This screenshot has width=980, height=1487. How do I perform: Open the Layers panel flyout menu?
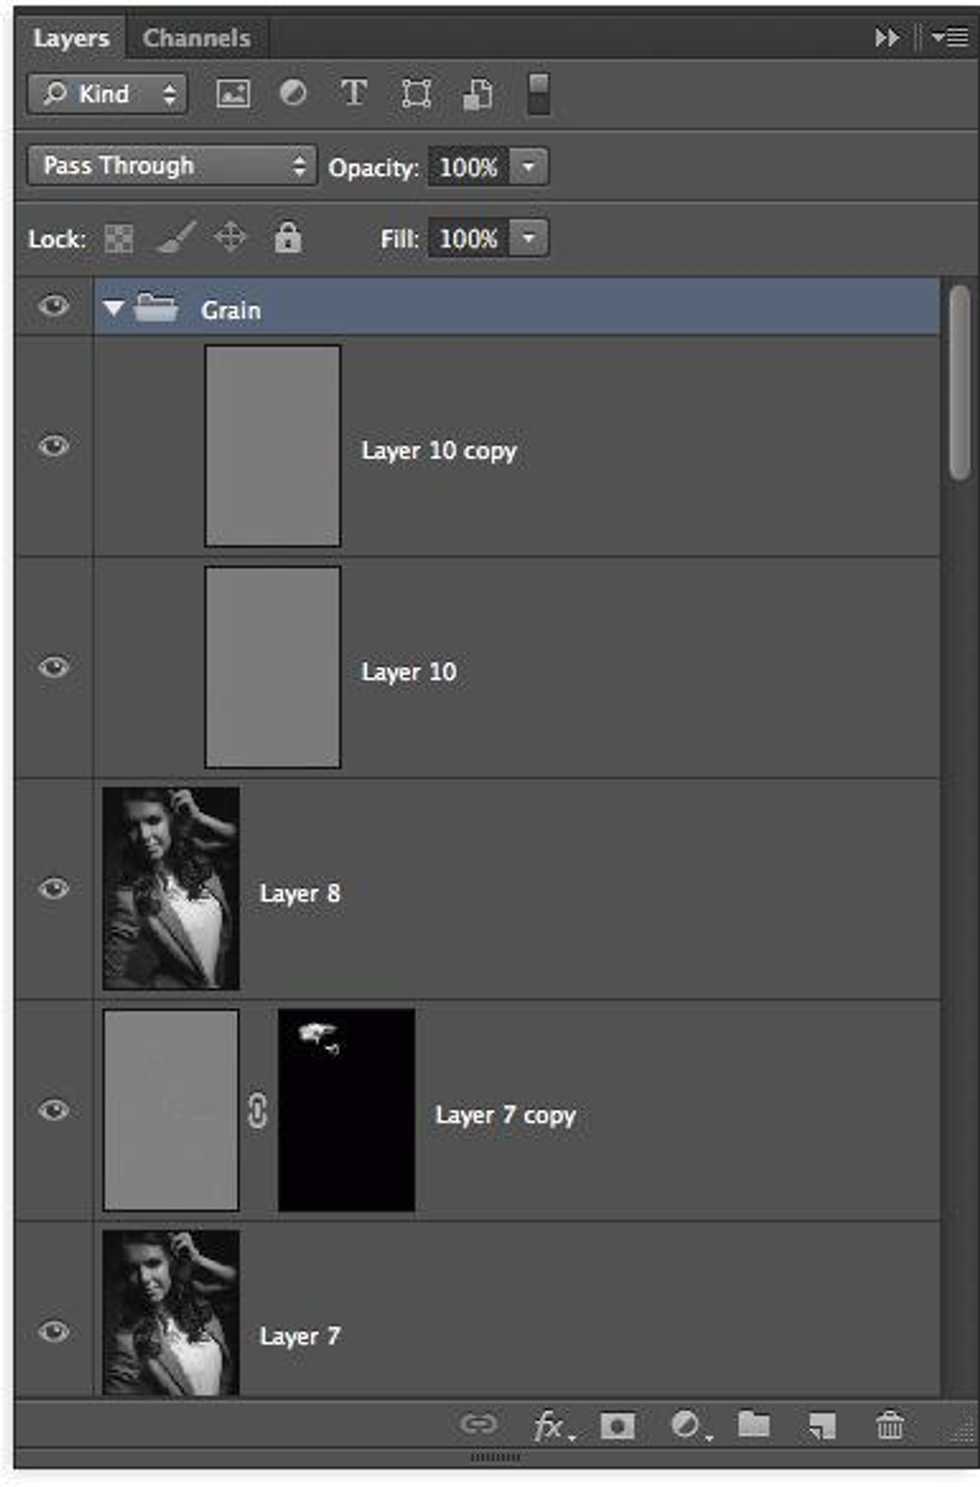(950, 38)
